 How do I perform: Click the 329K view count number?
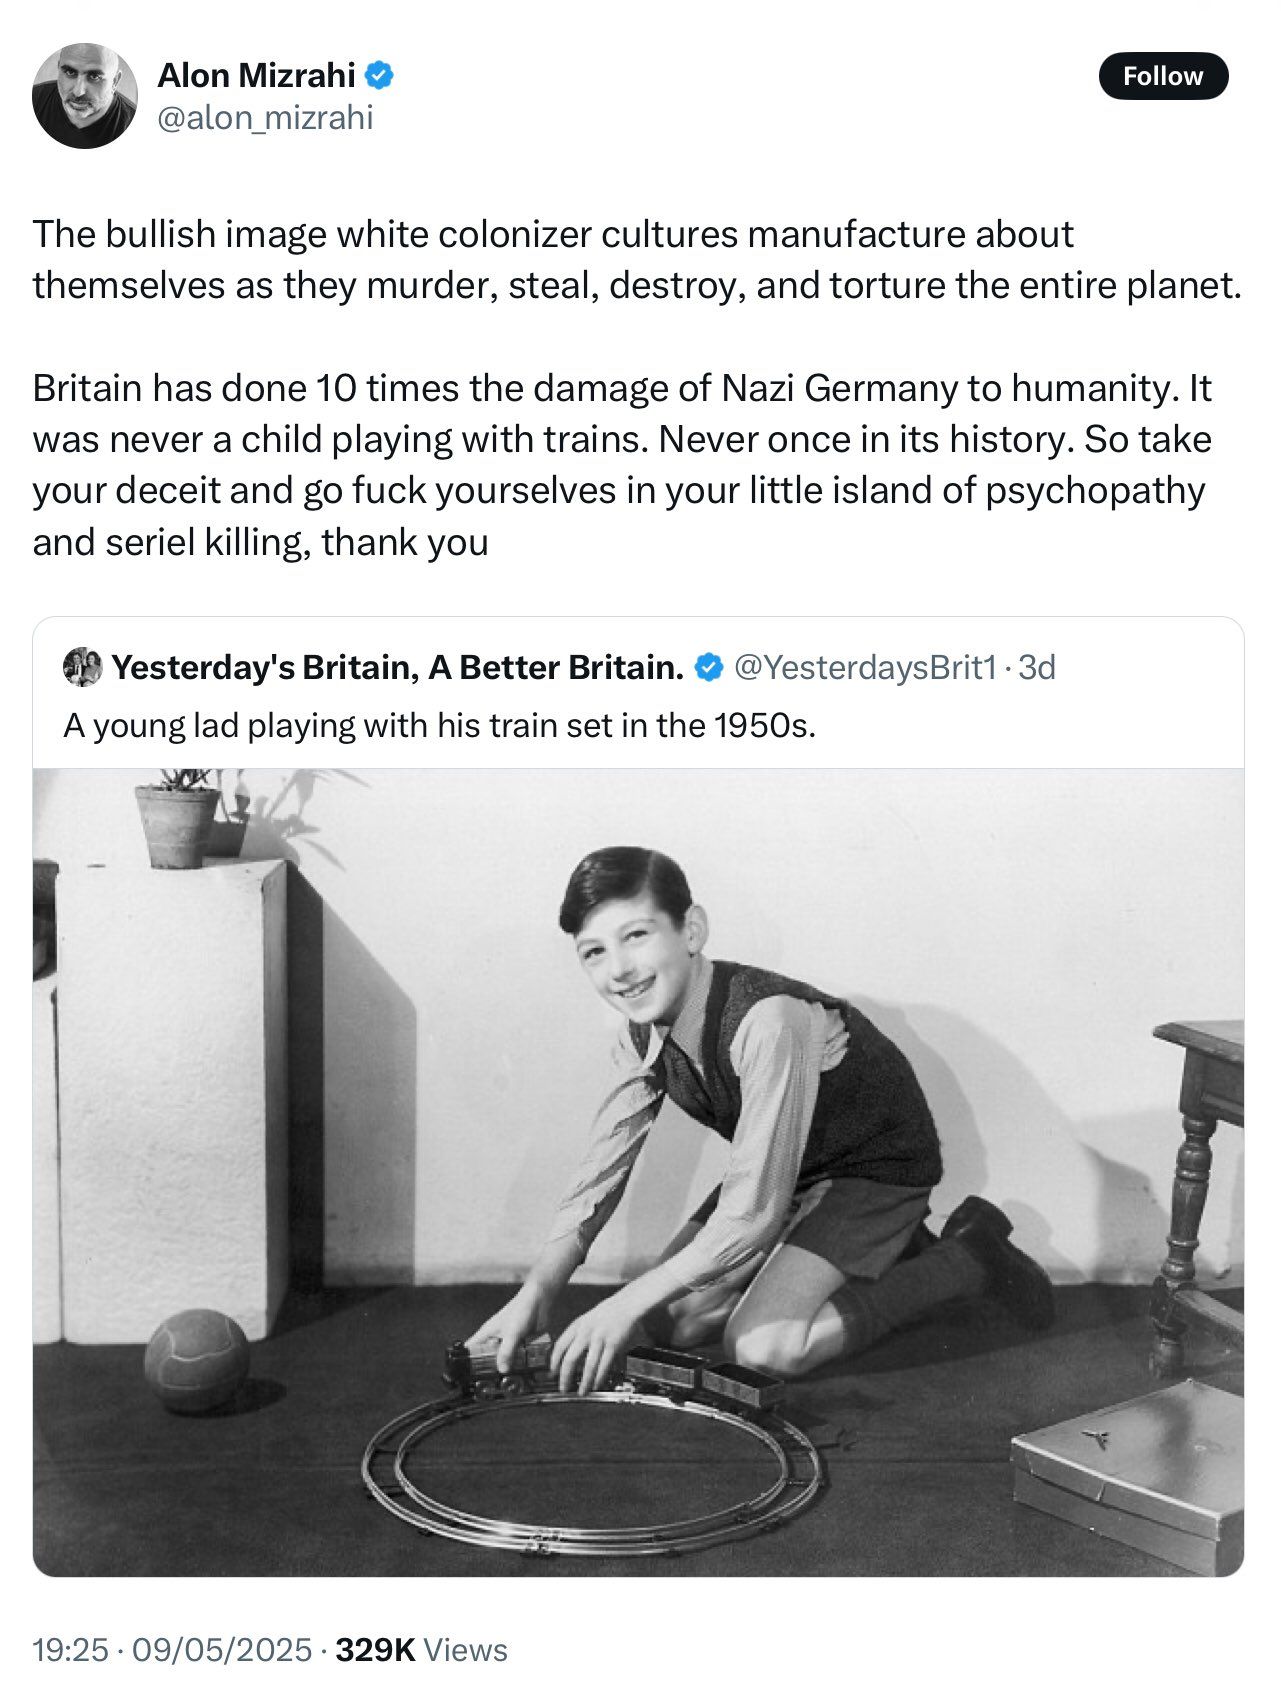click(375, 1649)
